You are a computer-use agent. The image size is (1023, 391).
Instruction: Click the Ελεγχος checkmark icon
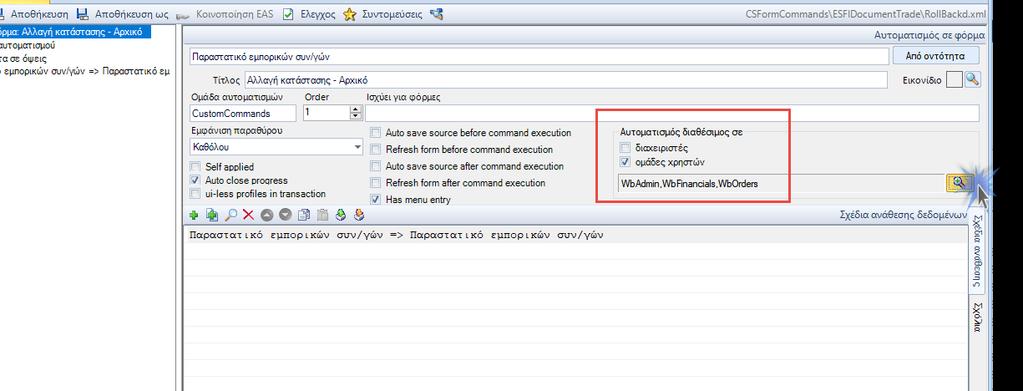(288, 14)
